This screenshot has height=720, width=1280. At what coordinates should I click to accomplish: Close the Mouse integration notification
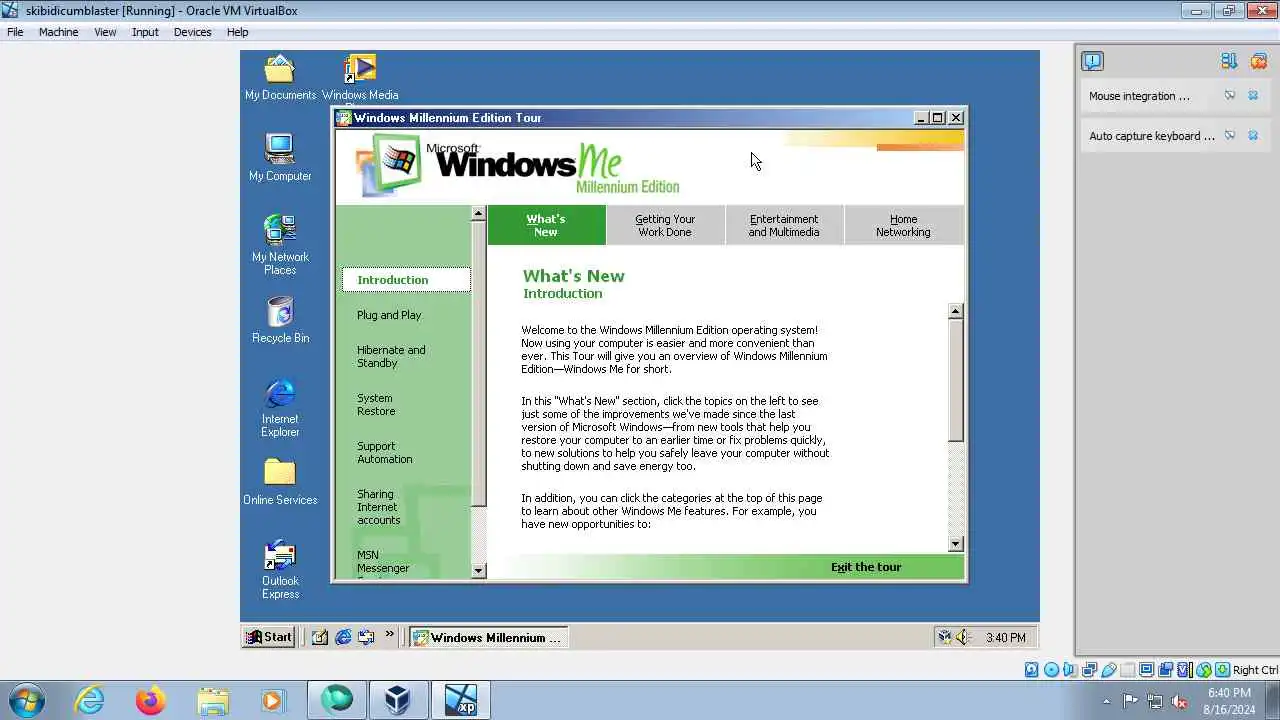1253,96
